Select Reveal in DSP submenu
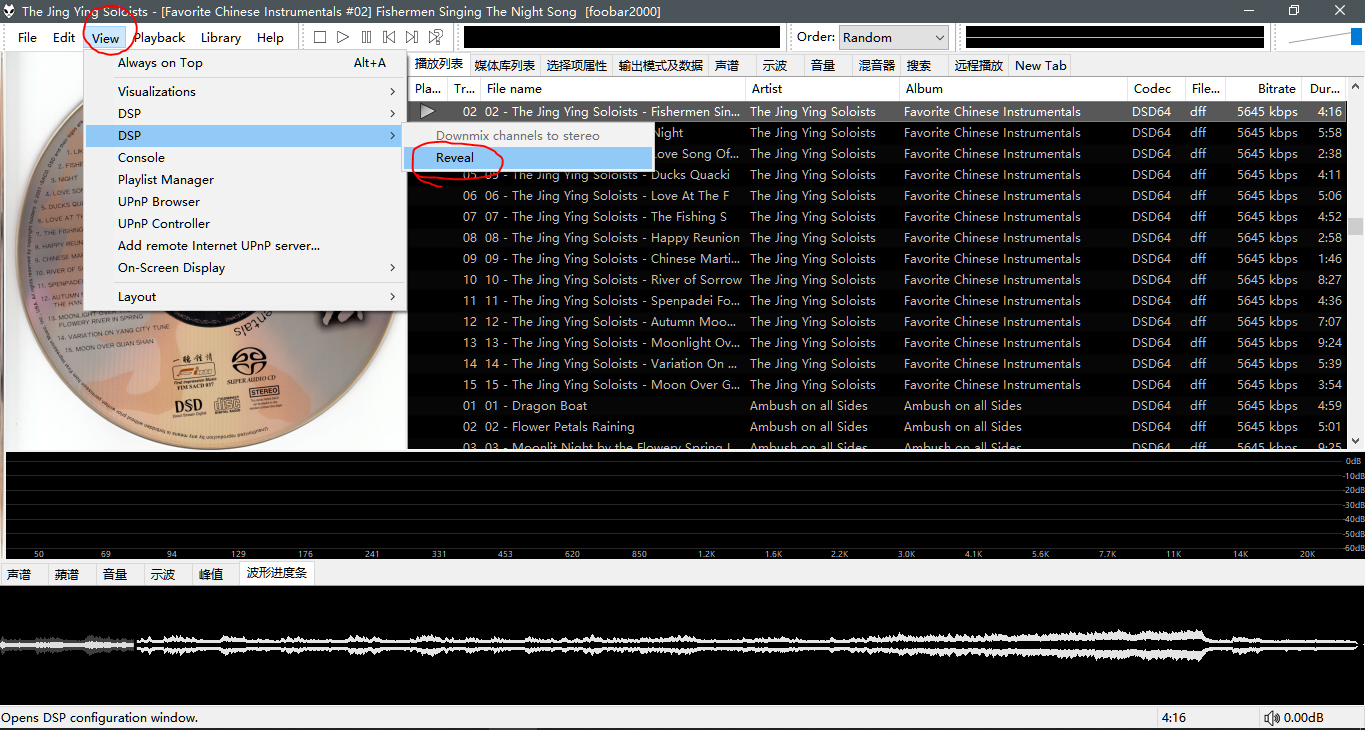Screen dimensions: 1365x730 pyautogui.click(x=455, y=158)
